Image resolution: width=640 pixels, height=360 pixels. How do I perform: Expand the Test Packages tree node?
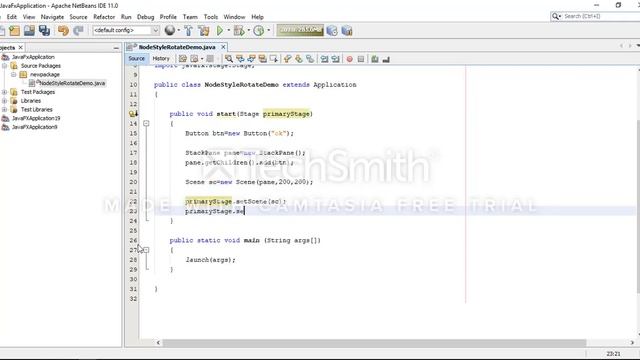point(4,92)
